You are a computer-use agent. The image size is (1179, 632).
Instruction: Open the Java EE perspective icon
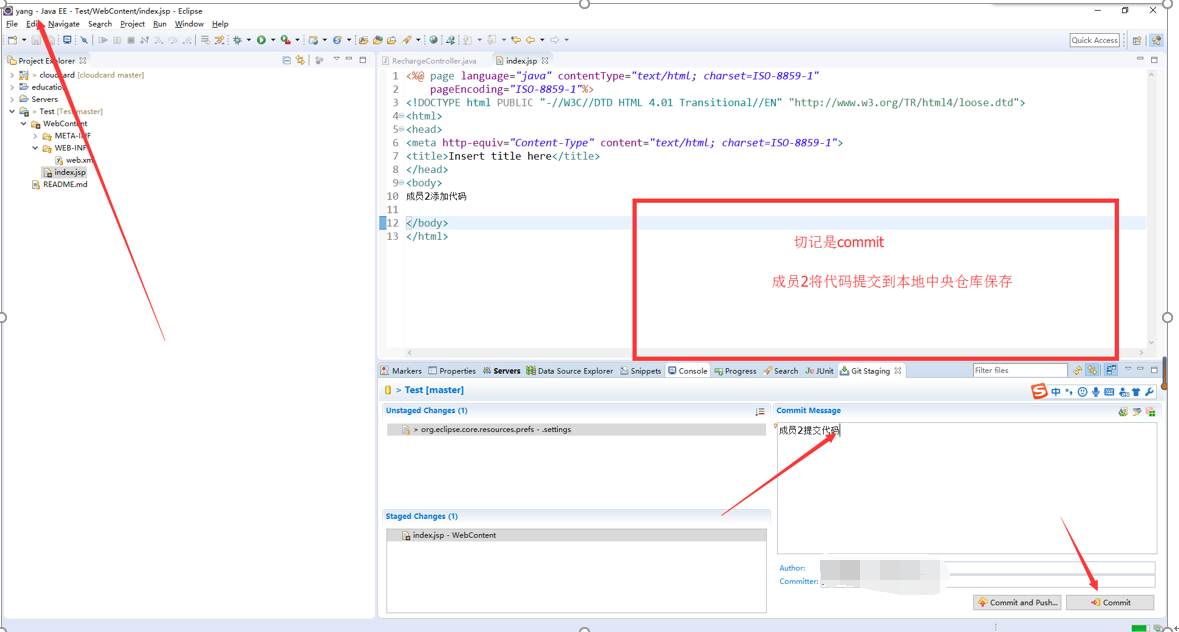pos(1156,41)
